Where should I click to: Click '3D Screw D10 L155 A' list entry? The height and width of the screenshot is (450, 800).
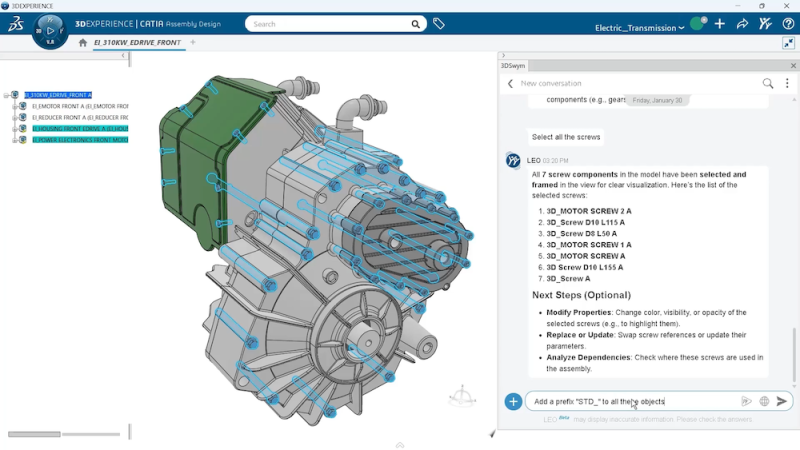pyautogui.click(x=585, y=267)
